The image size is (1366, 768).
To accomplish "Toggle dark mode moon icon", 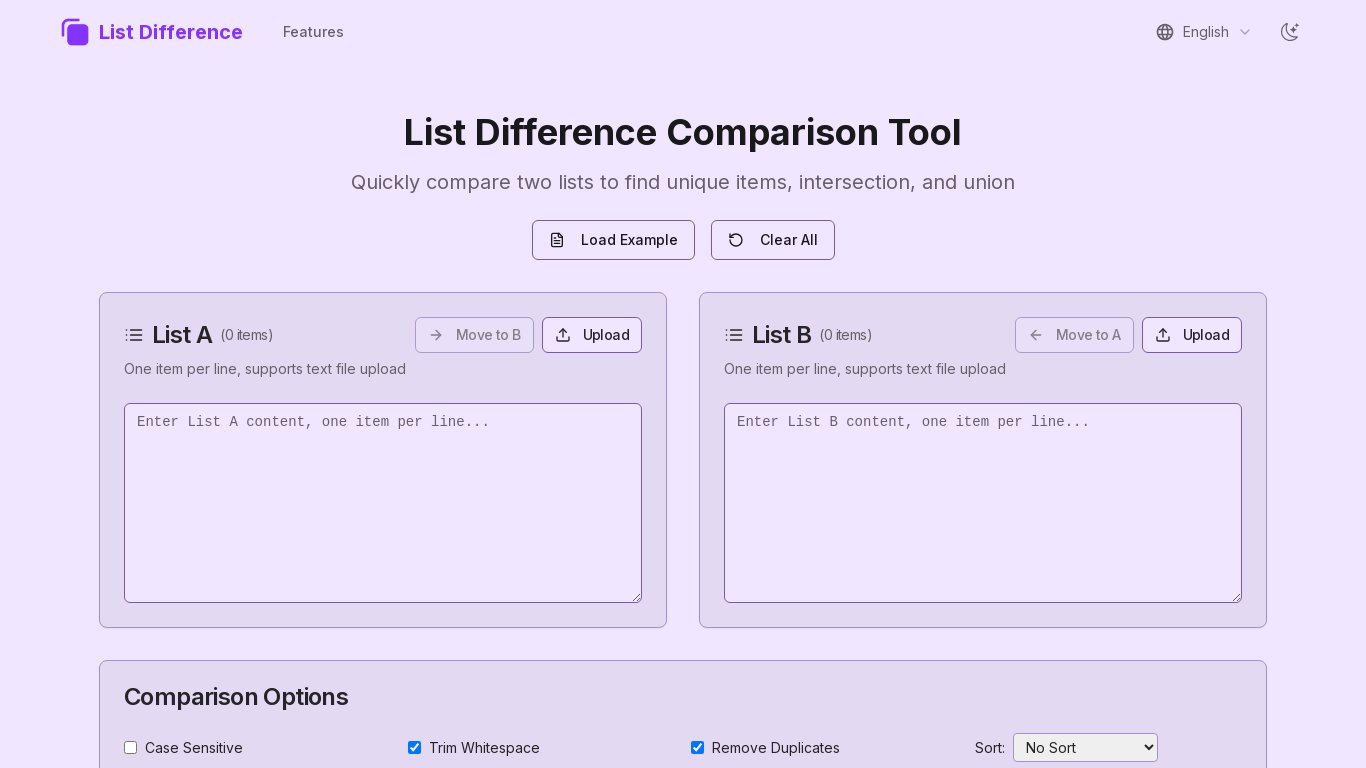I will click(1290, 32).
